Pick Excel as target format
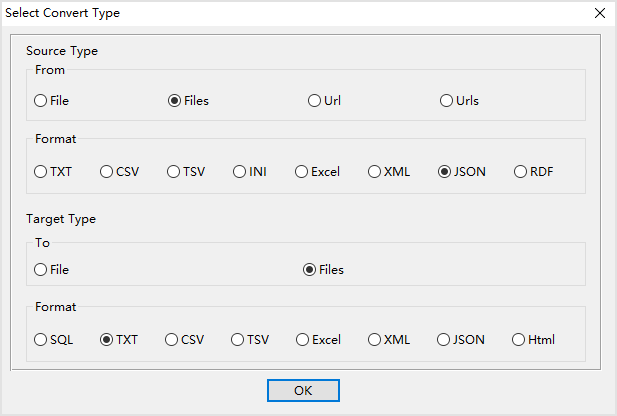The width and height of the screenshot is (617, 416). (303, 340)
